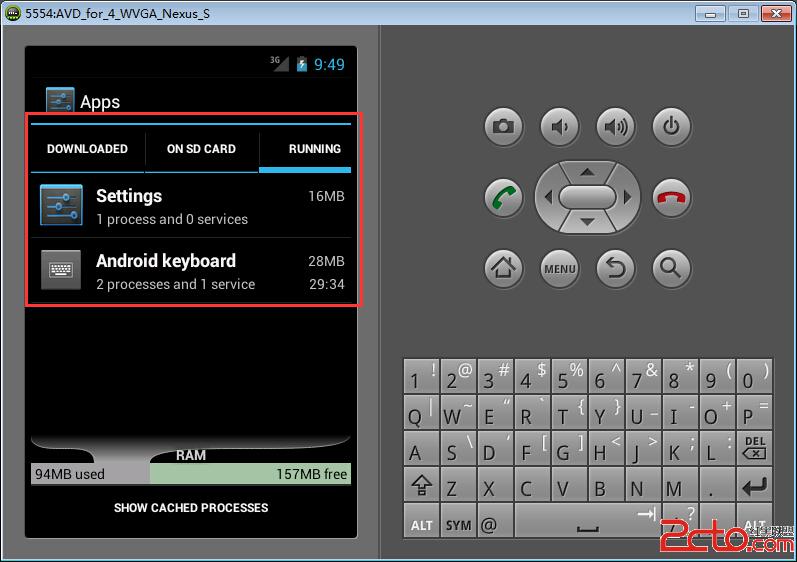797x562 pixels.
Task: Click the emulator camera button
Action: click(x=503, y=126)
